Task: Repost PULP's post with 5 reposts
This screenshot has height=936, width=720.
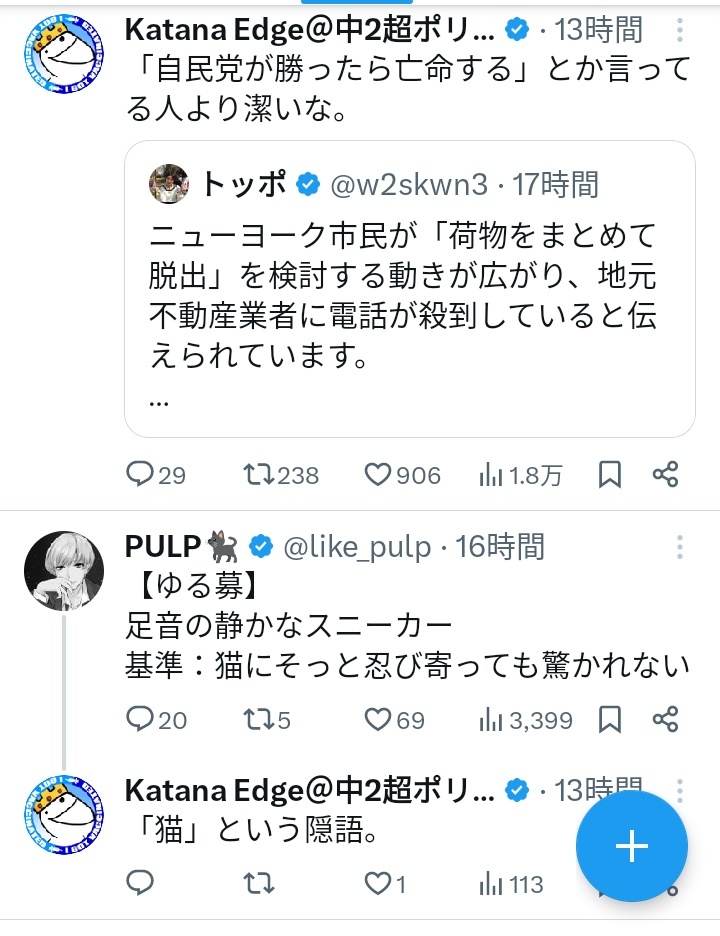Action: tap(260, 718)
